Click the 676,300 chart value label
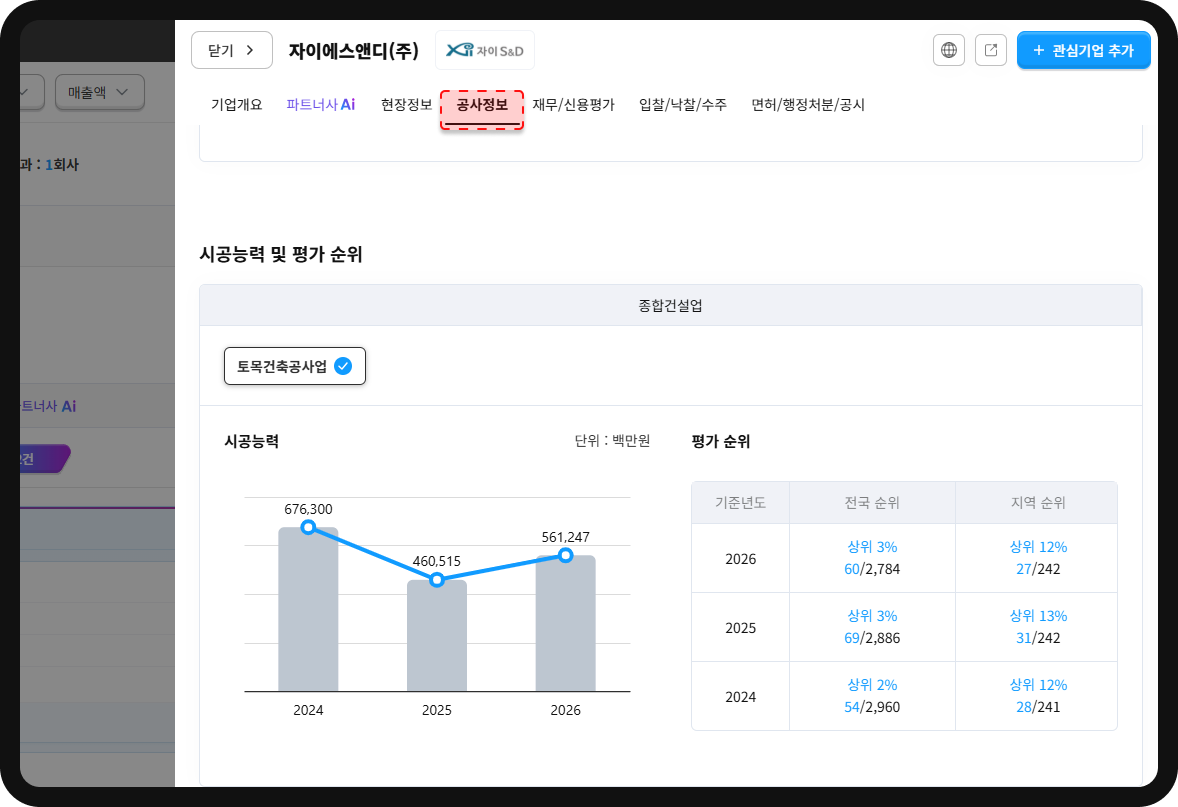The width and height of the screenshot is (1178, 807). pyautogui.click(x=308, y=509)
